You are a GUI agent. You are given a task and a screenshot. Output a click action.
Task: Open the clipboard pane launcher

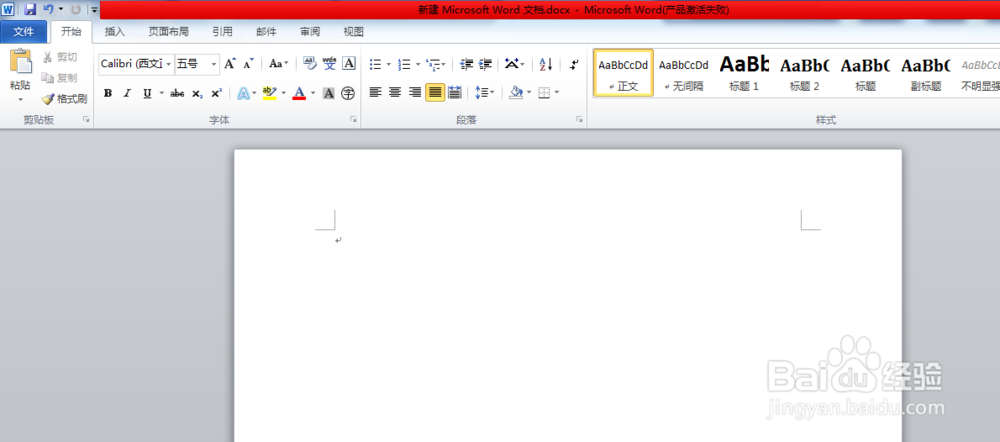pyautogui.click(x=86, y=119)
